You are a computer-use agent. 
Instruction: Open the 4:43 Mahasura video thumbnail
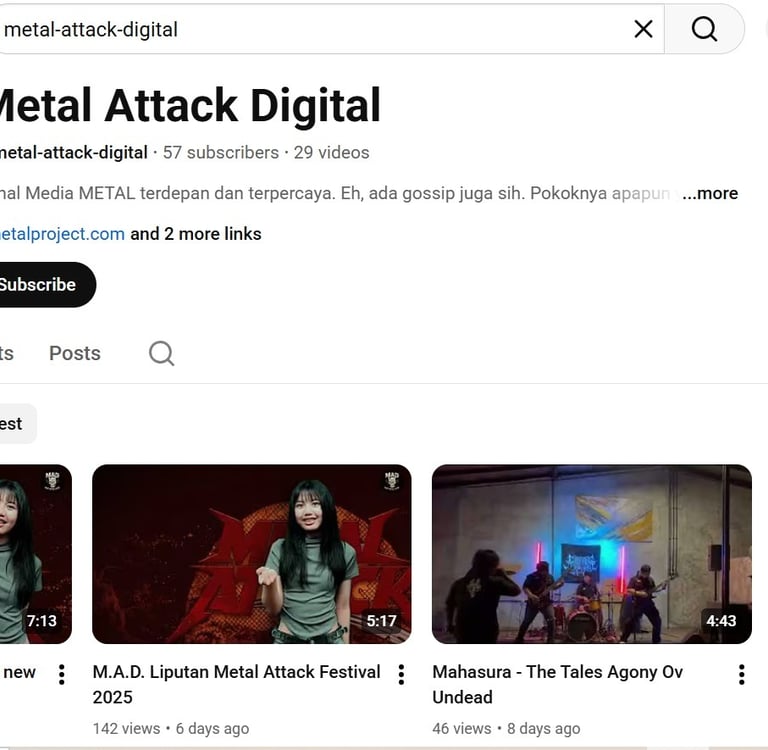(x=592, y=554)
